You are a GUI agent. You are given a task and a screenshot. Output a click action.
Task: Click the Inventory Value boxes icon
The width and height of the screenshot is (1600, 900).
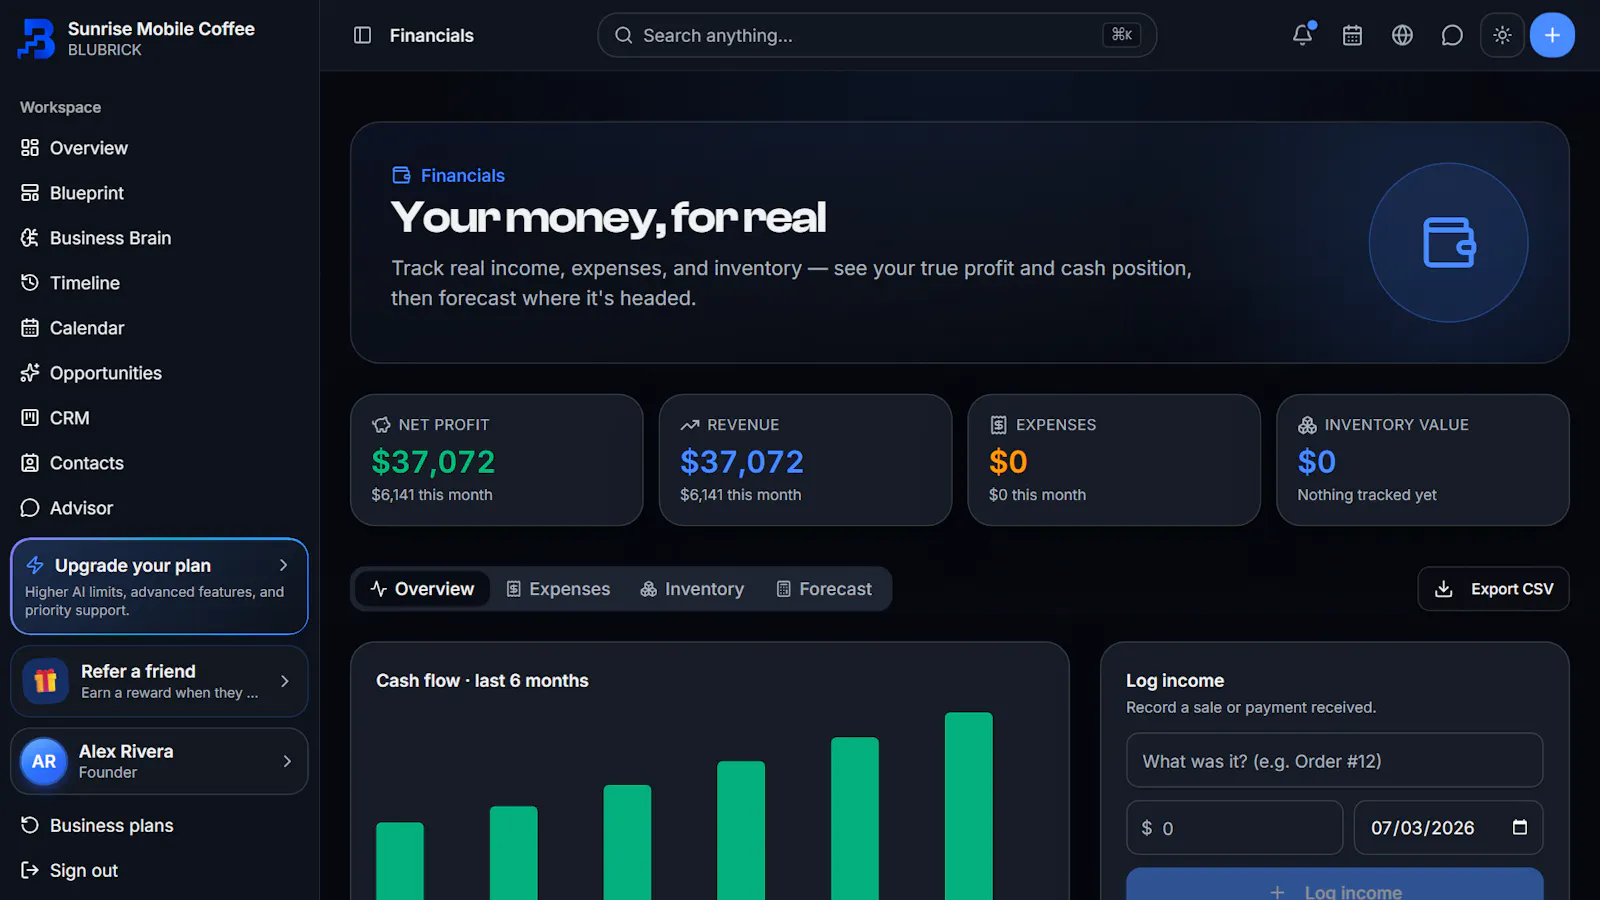coord(1307,425)
